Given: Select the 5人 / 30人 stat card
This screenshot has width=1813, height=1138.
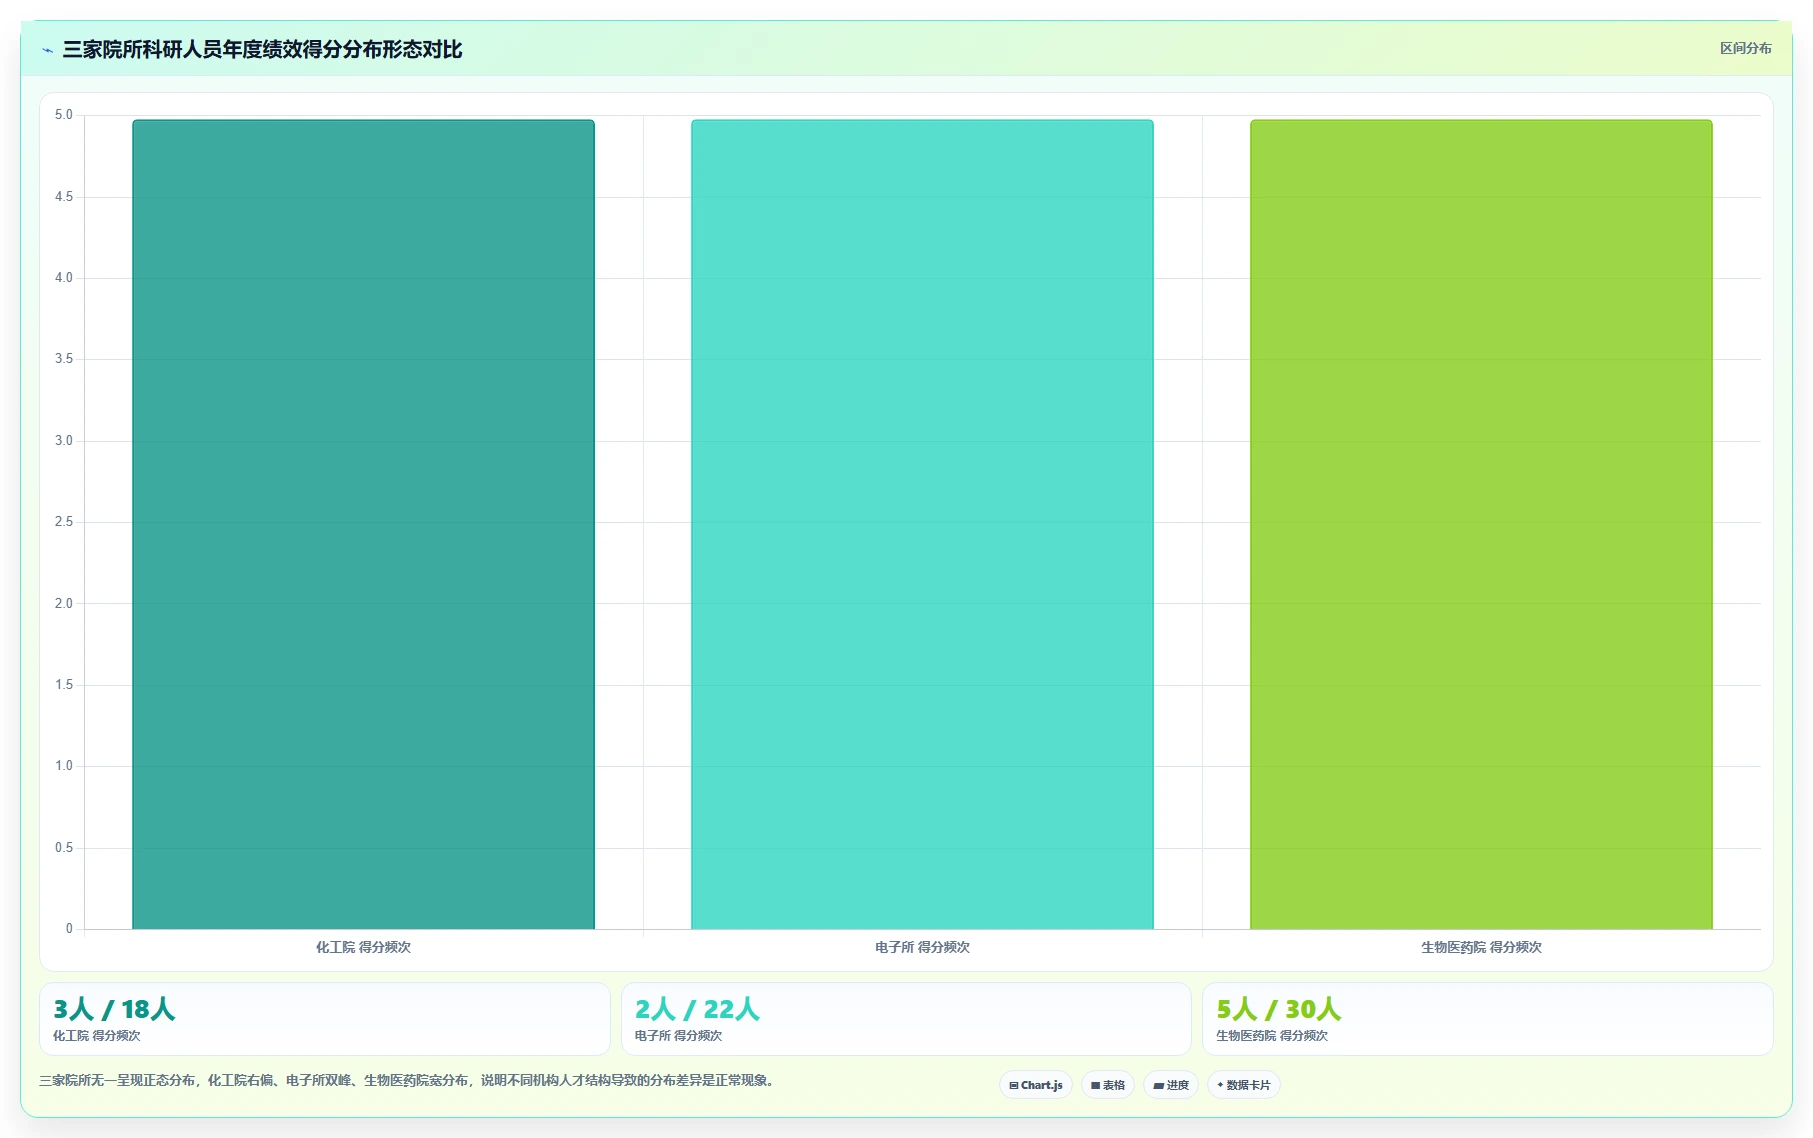Looking at the screenshot, I should 1487,1018.
